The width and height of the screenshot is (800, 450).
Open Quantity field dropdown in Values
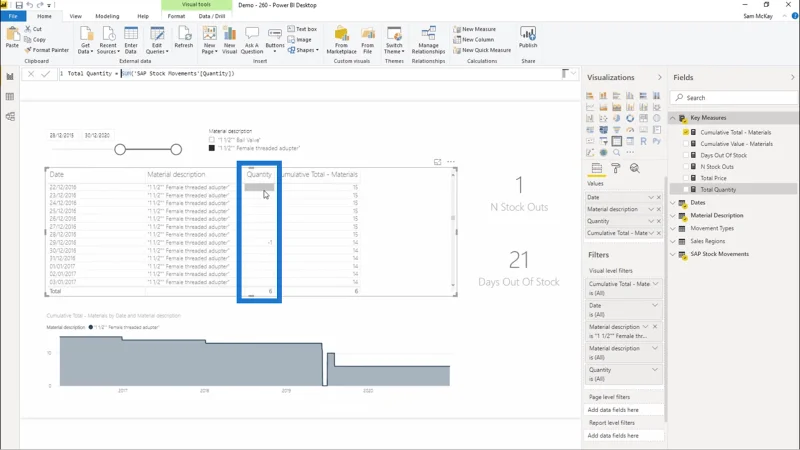(x=651, y=221)
